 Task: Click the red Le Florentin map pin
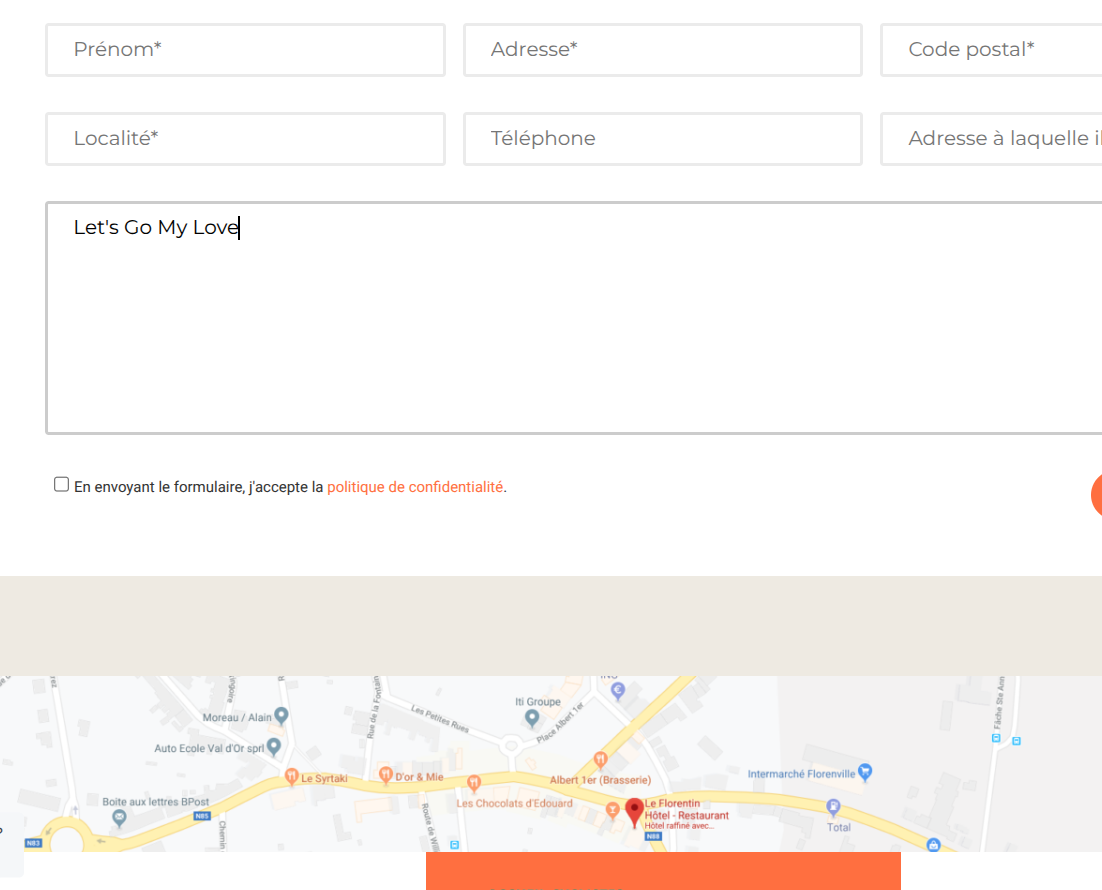pos(634,812)
